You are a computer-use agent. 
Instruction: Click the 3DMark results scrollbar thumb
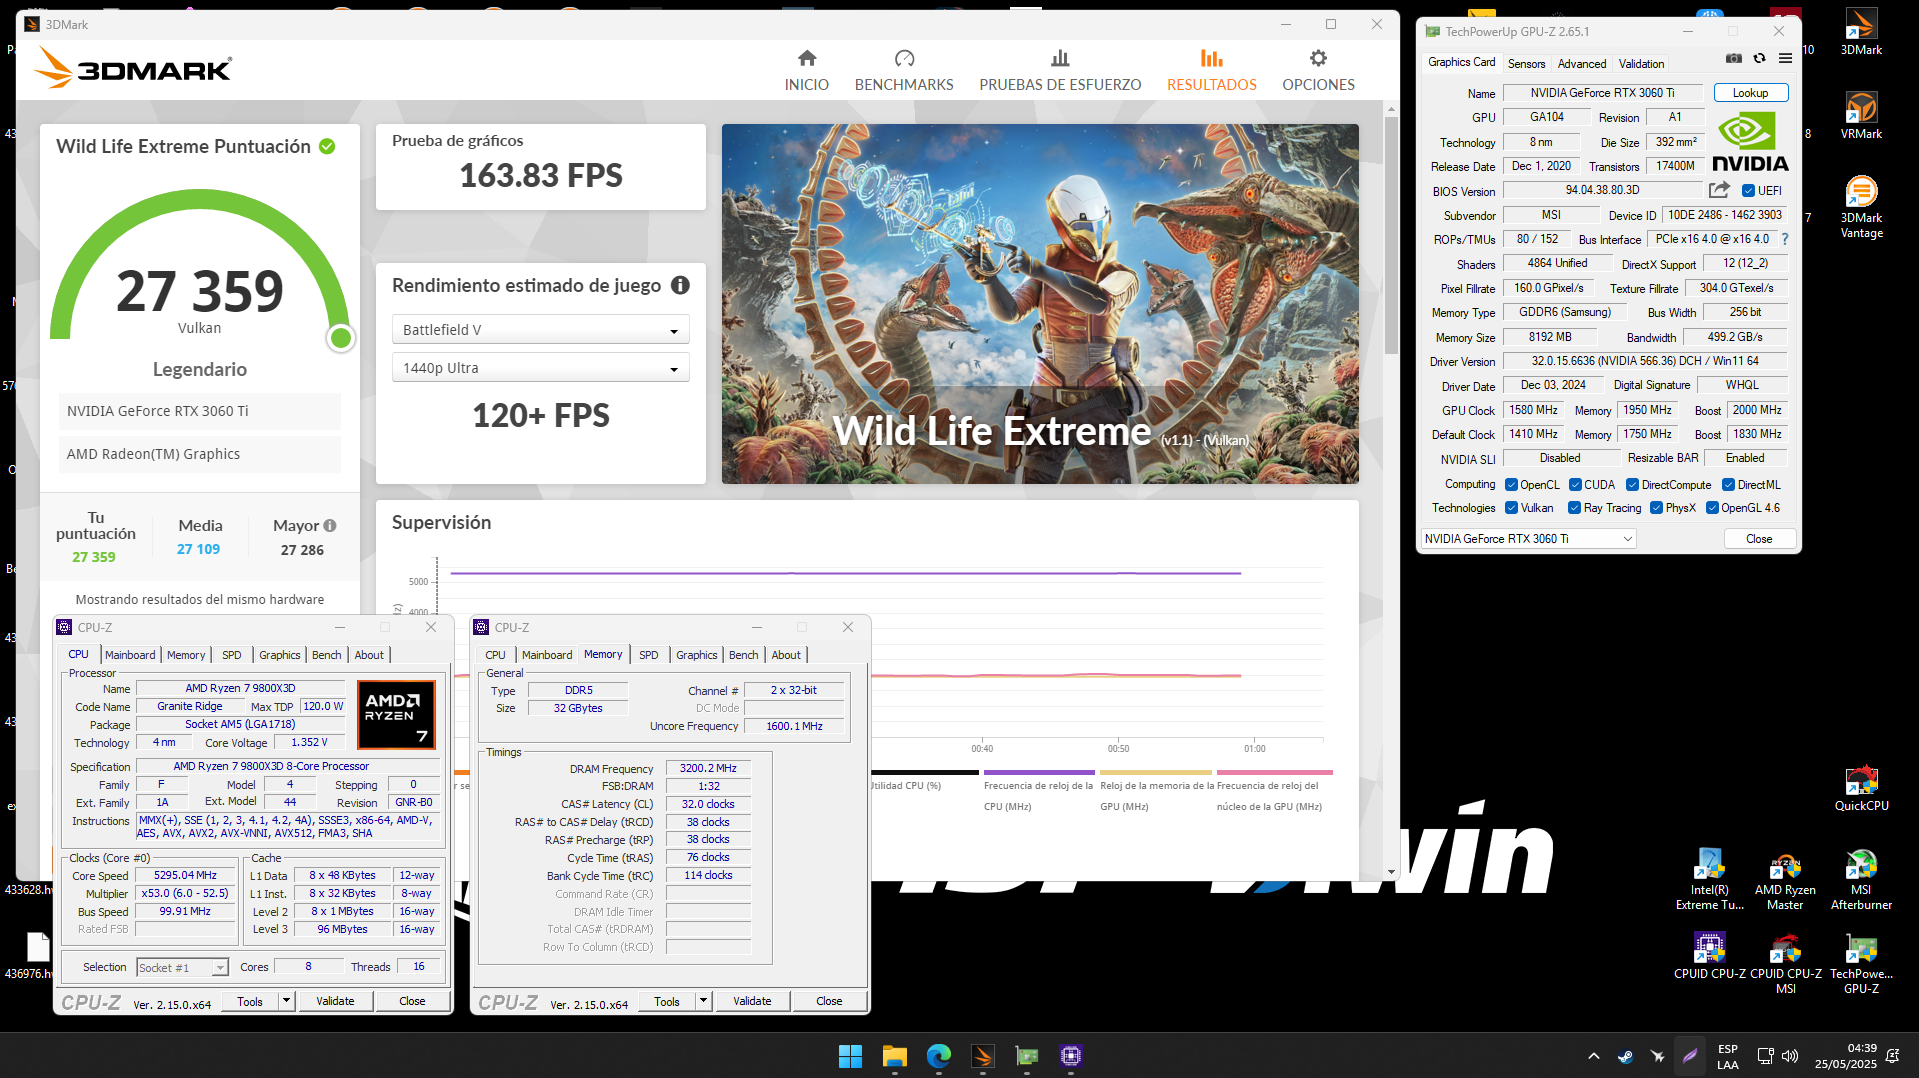pyautogui.click(x=1391, y=235)
